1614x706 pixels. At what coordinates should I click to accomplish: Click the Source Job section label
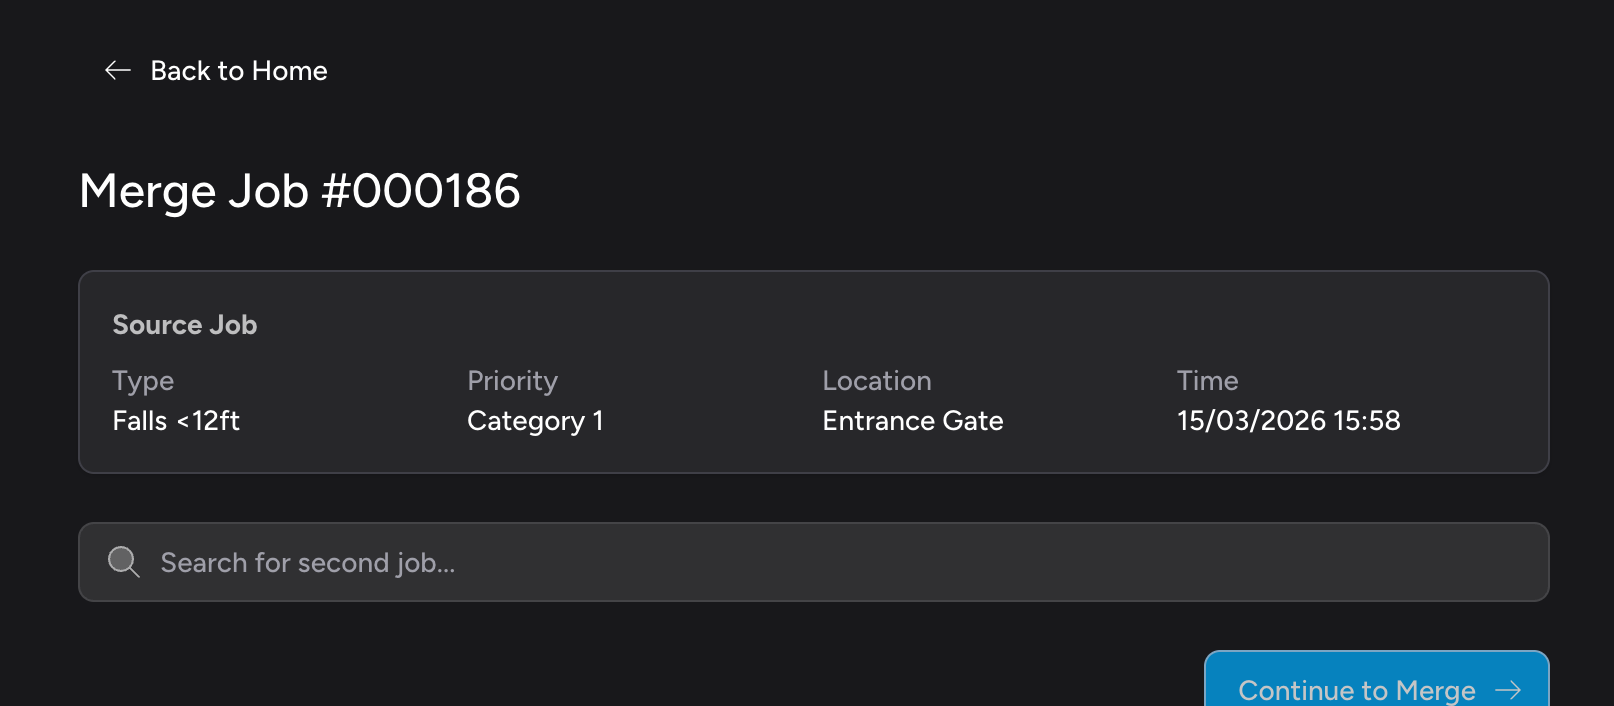click(x=184, y=324)
